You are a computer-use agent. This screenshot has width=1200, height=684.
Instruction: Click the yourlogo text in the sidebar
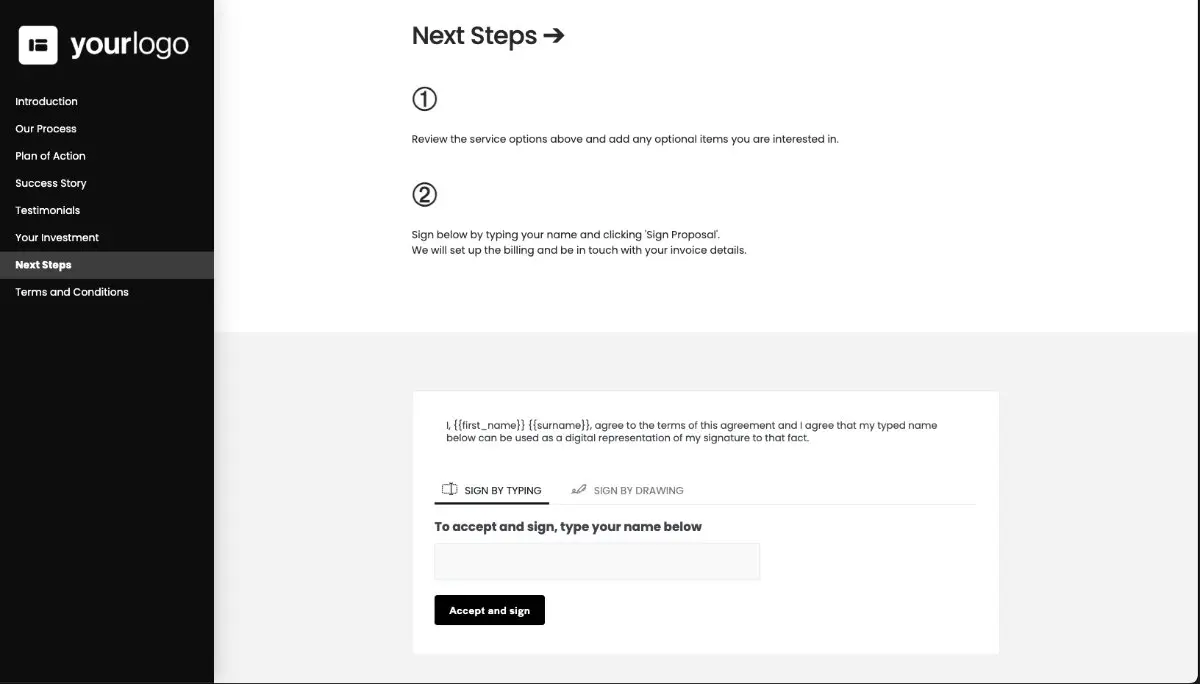click(x=128, y=44)
